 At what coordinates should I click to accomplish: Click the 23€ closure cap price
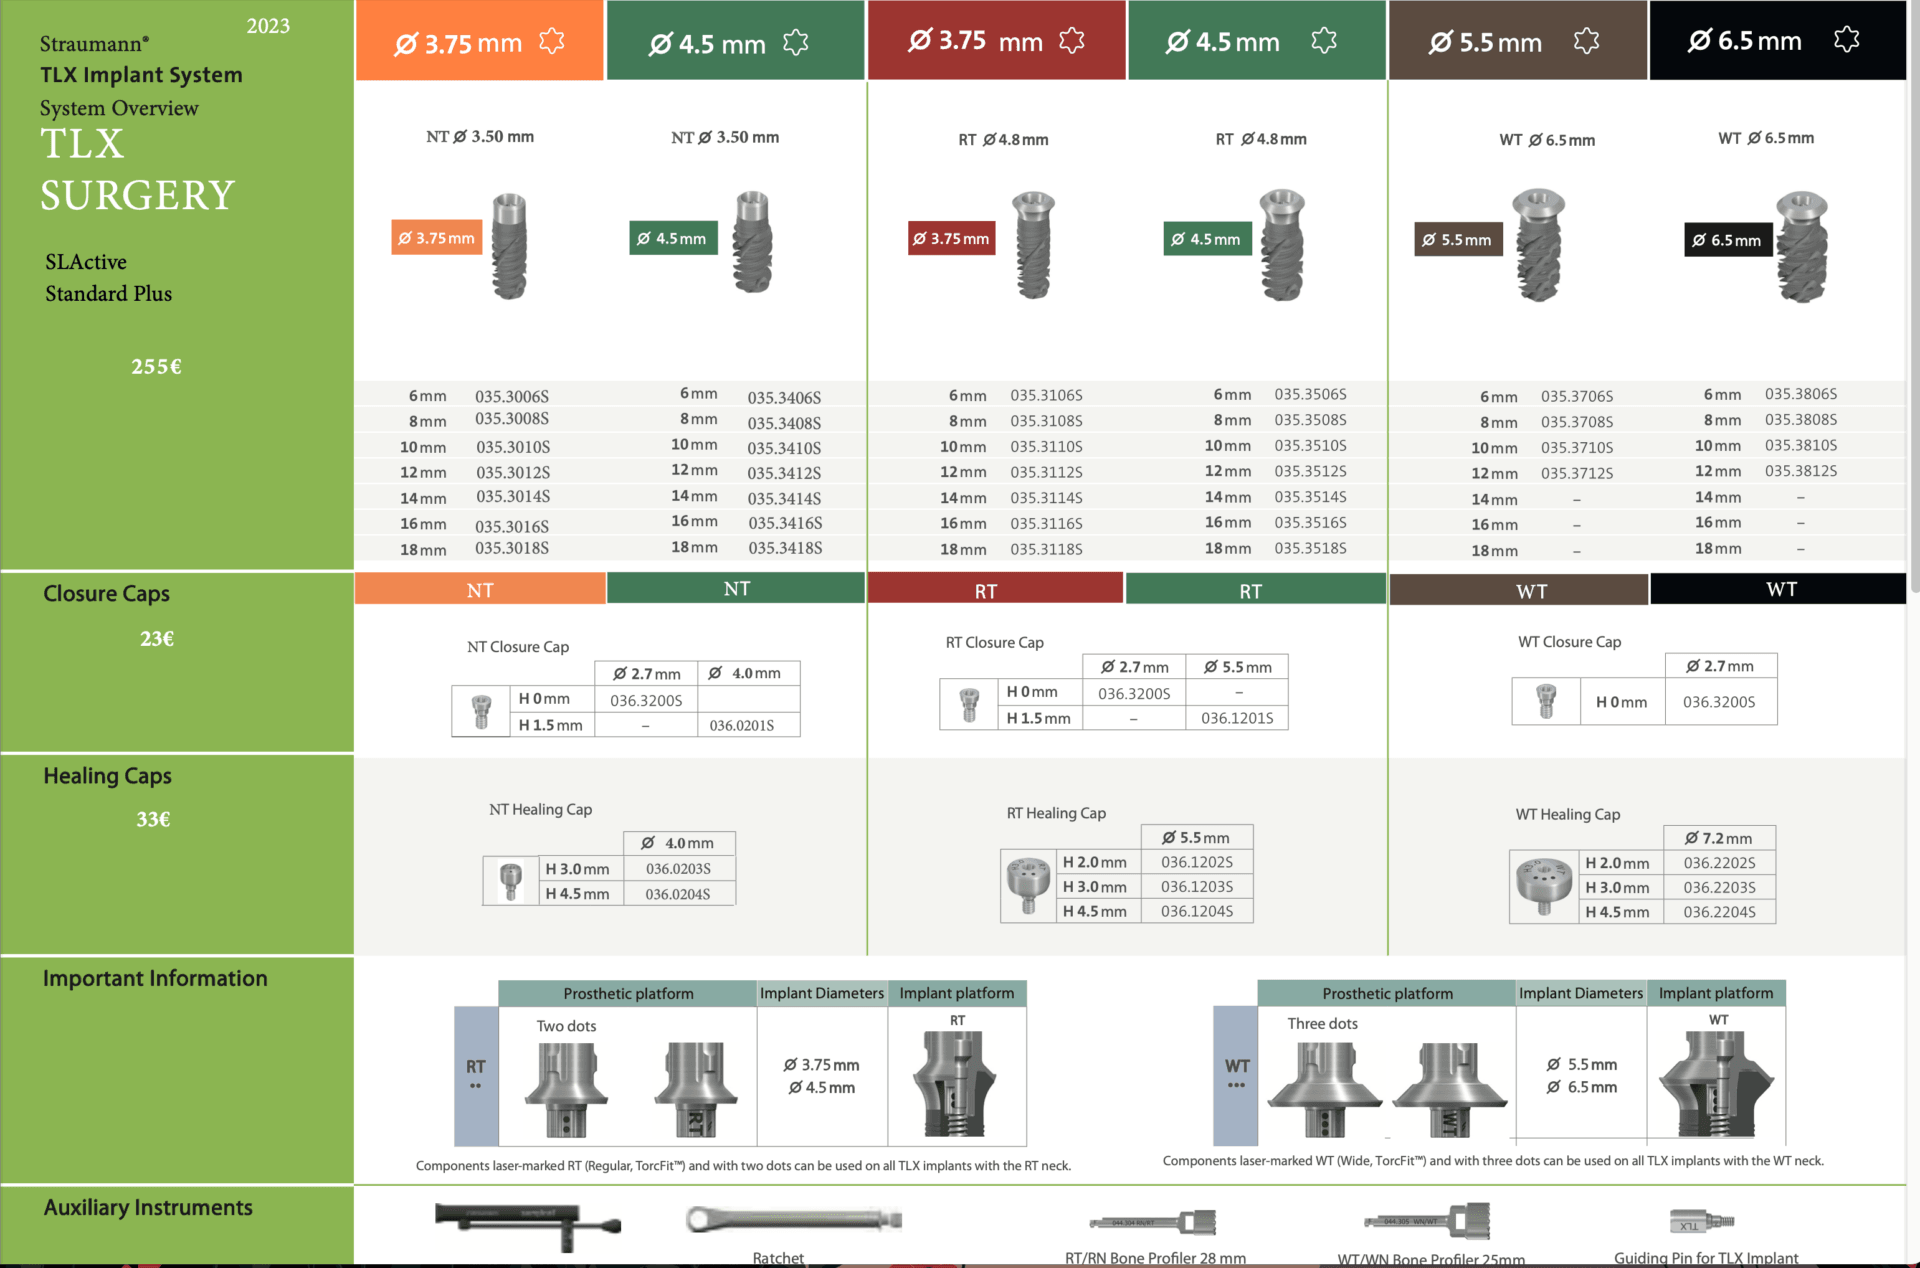pyautogui.click(x=157, y=639)
